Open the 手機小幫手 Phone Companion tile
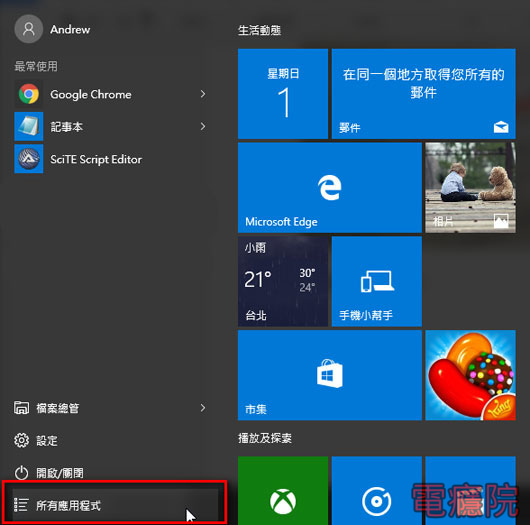 tap(377, 281)
